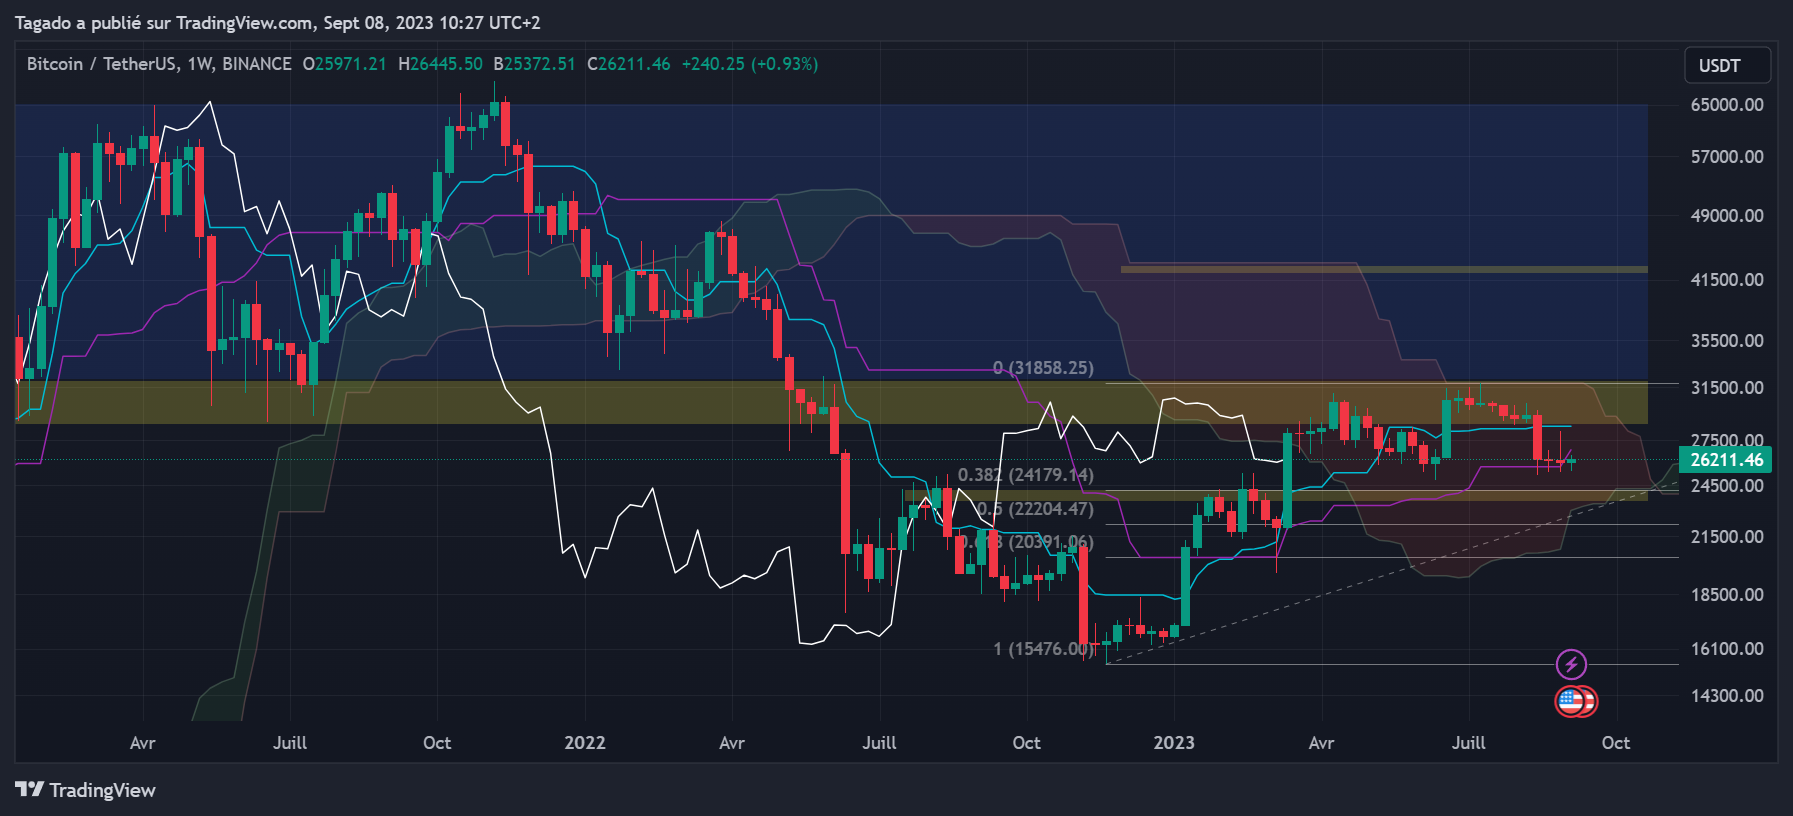Image resolution: width=1793 pixels, height=816 pixels.
Task: Click the 2022 label on time axis
Action: click(x=585, y=743)
